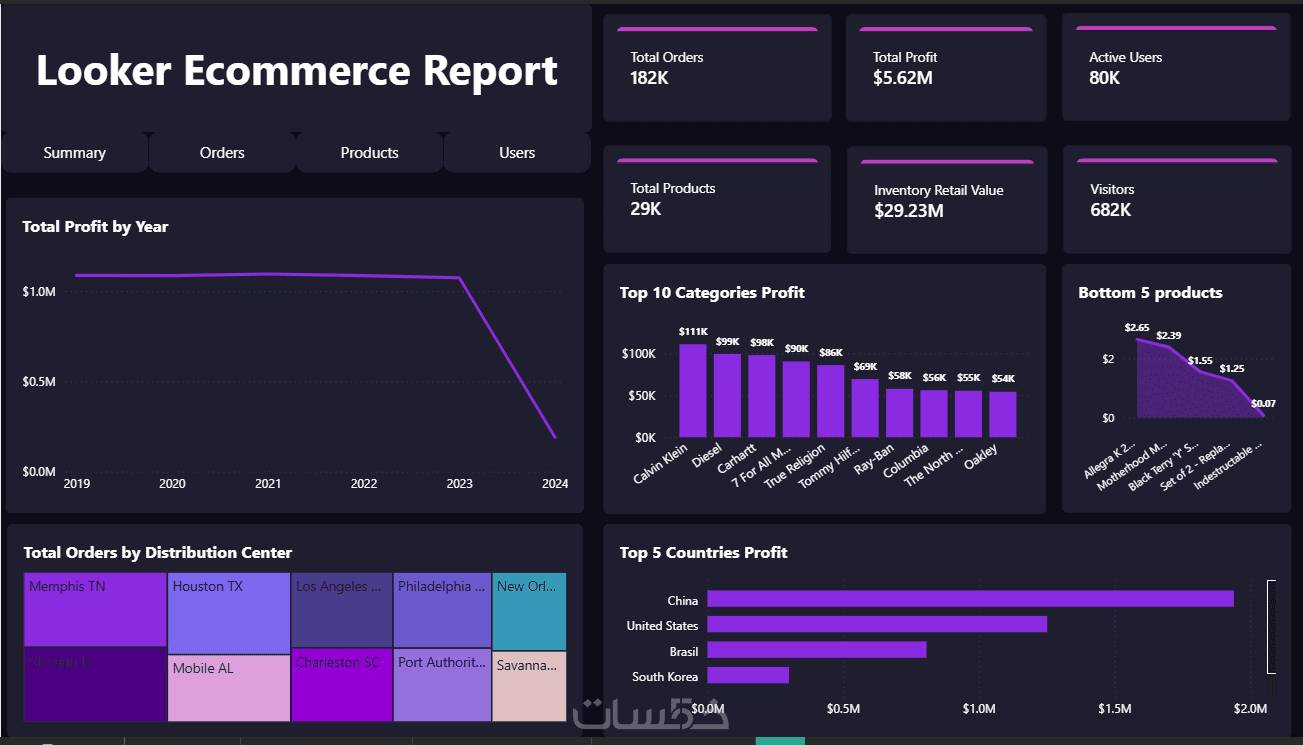Click the Top 10 Categories Profit title
The image size is (1303, 745).
[x=712, y=293]
